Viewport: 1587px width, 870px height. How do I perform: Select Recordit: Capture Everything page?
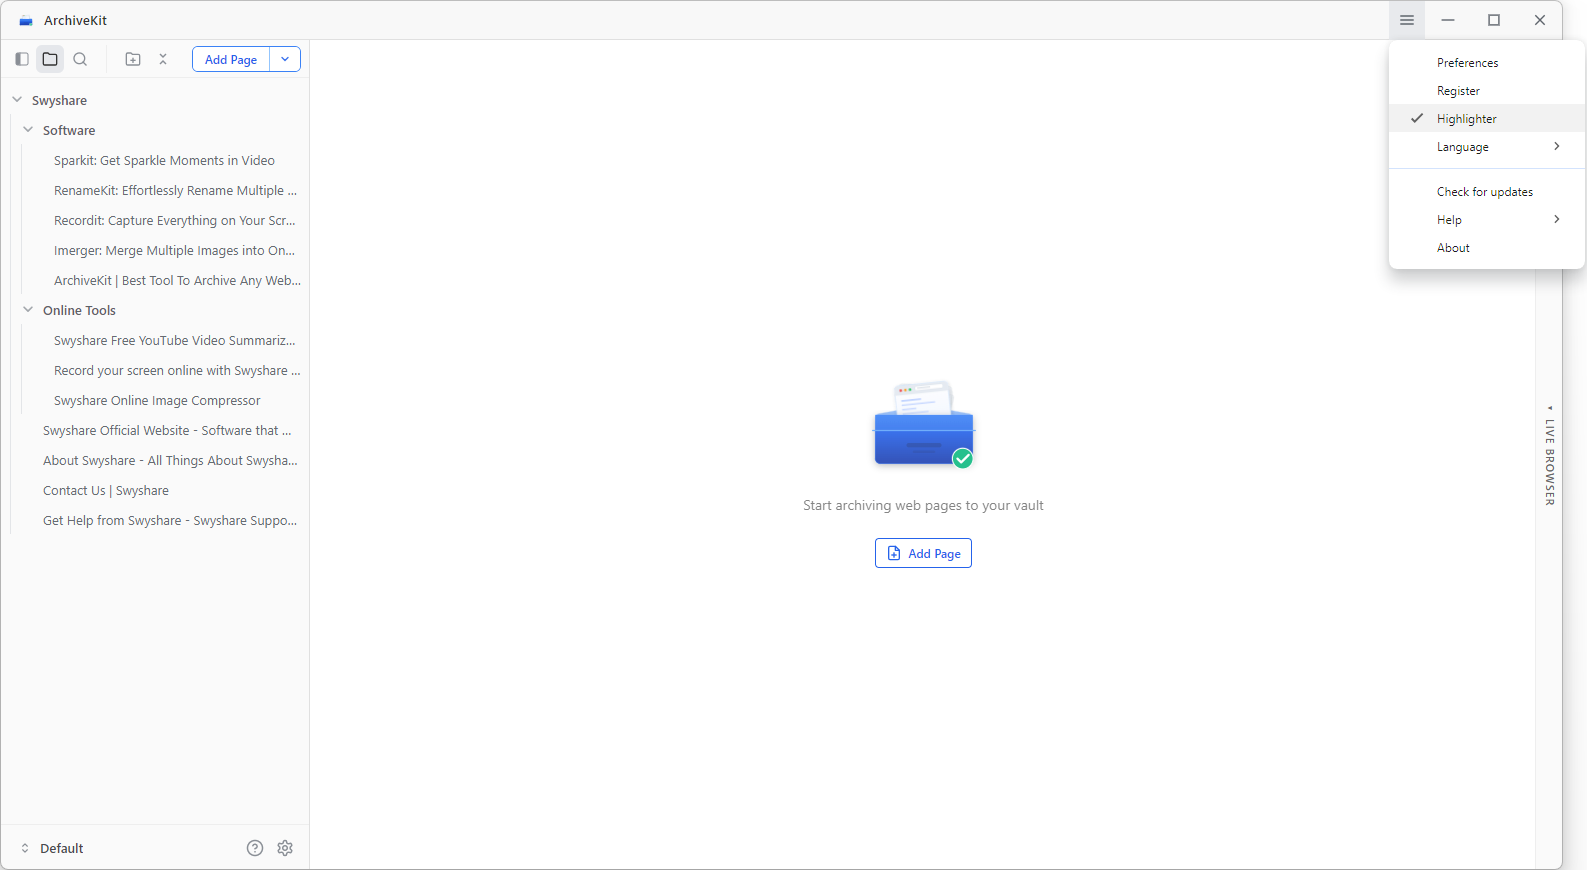(175, 220)
